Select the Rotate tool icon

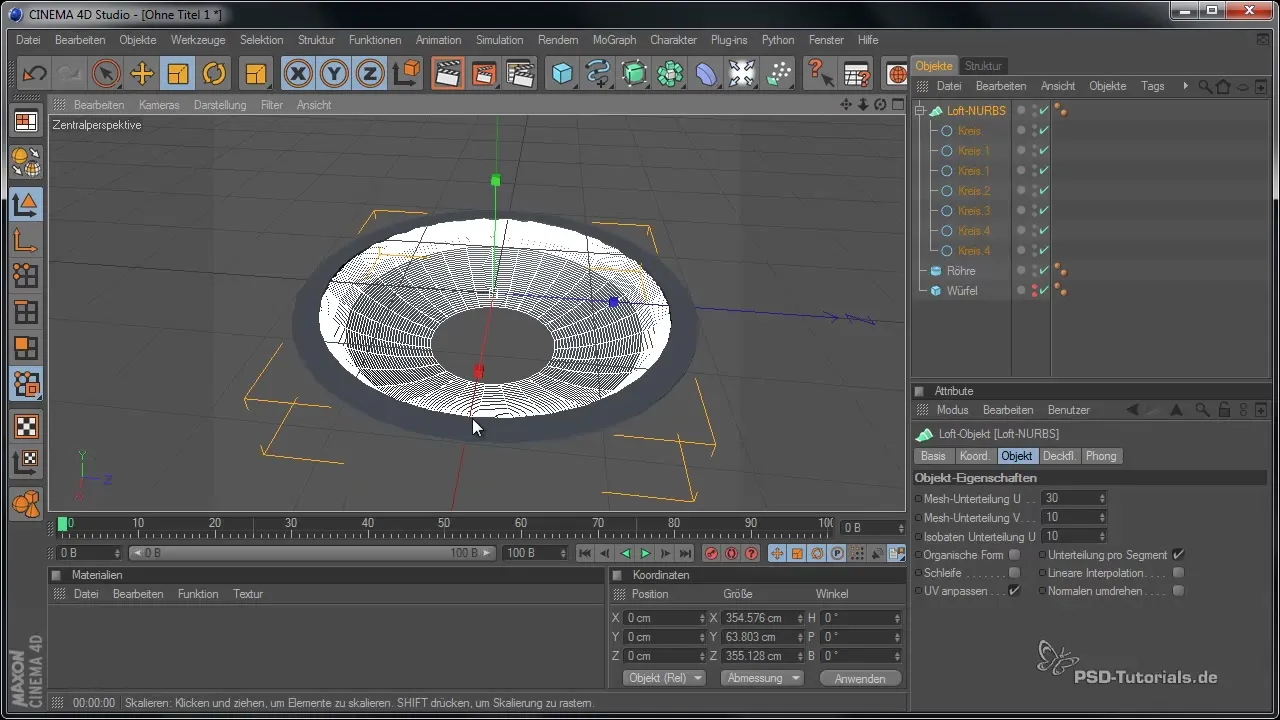(x=214, y=74)
